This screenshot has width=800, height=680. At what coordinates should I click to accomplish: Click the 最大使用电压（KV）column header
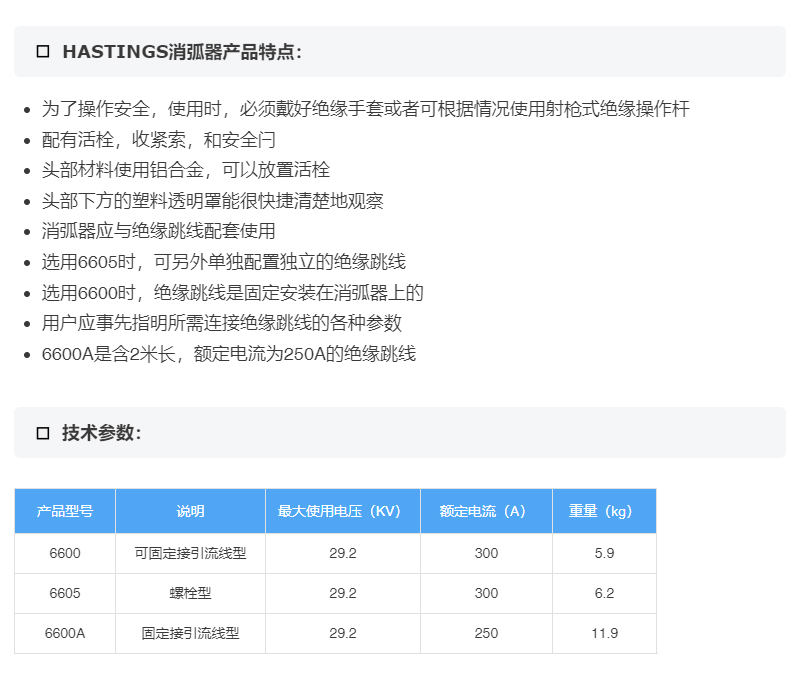[343, 511]
